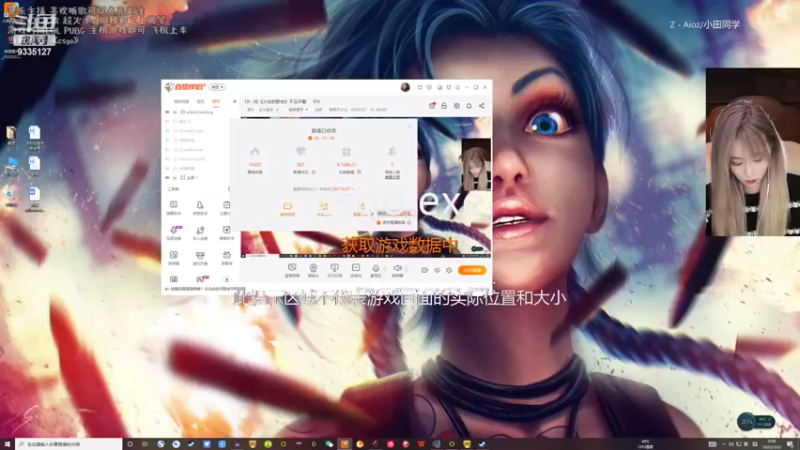Viewport: 800px width, 450px height.
Task: Toggle the preview eye icon in bottom bar
Action: coord(437,270)
